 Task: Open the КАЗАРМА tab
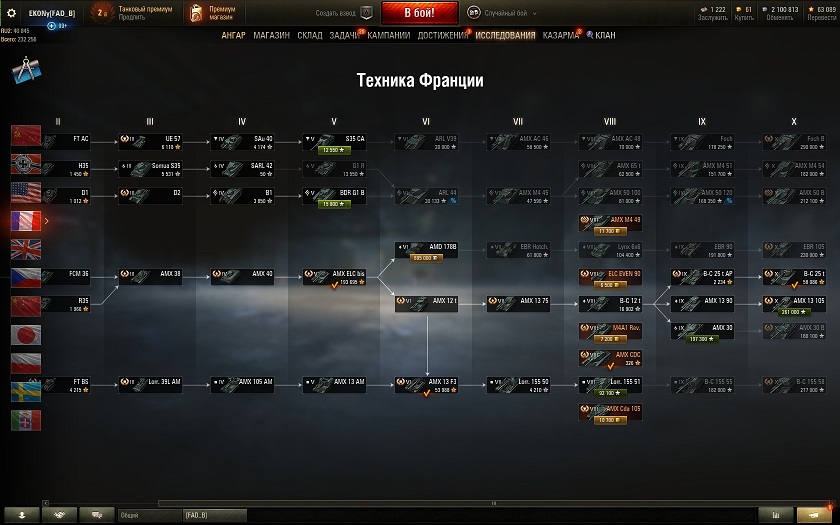click(560, 35)
